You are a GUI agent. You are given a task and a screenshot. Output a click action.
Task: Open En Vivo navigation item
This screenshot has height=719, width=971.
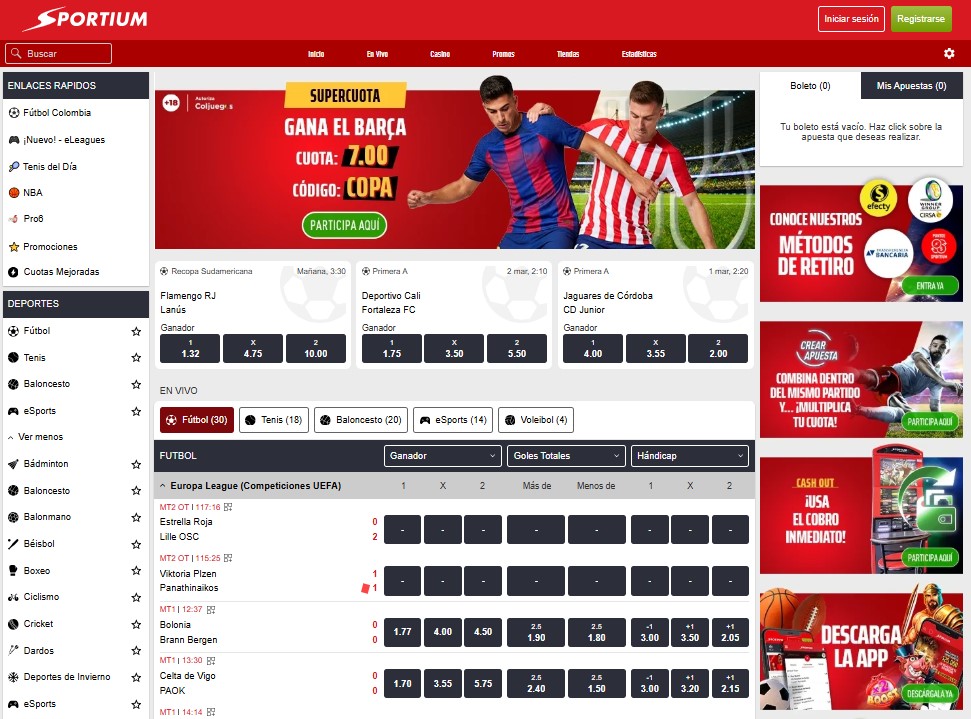(377, 54)
